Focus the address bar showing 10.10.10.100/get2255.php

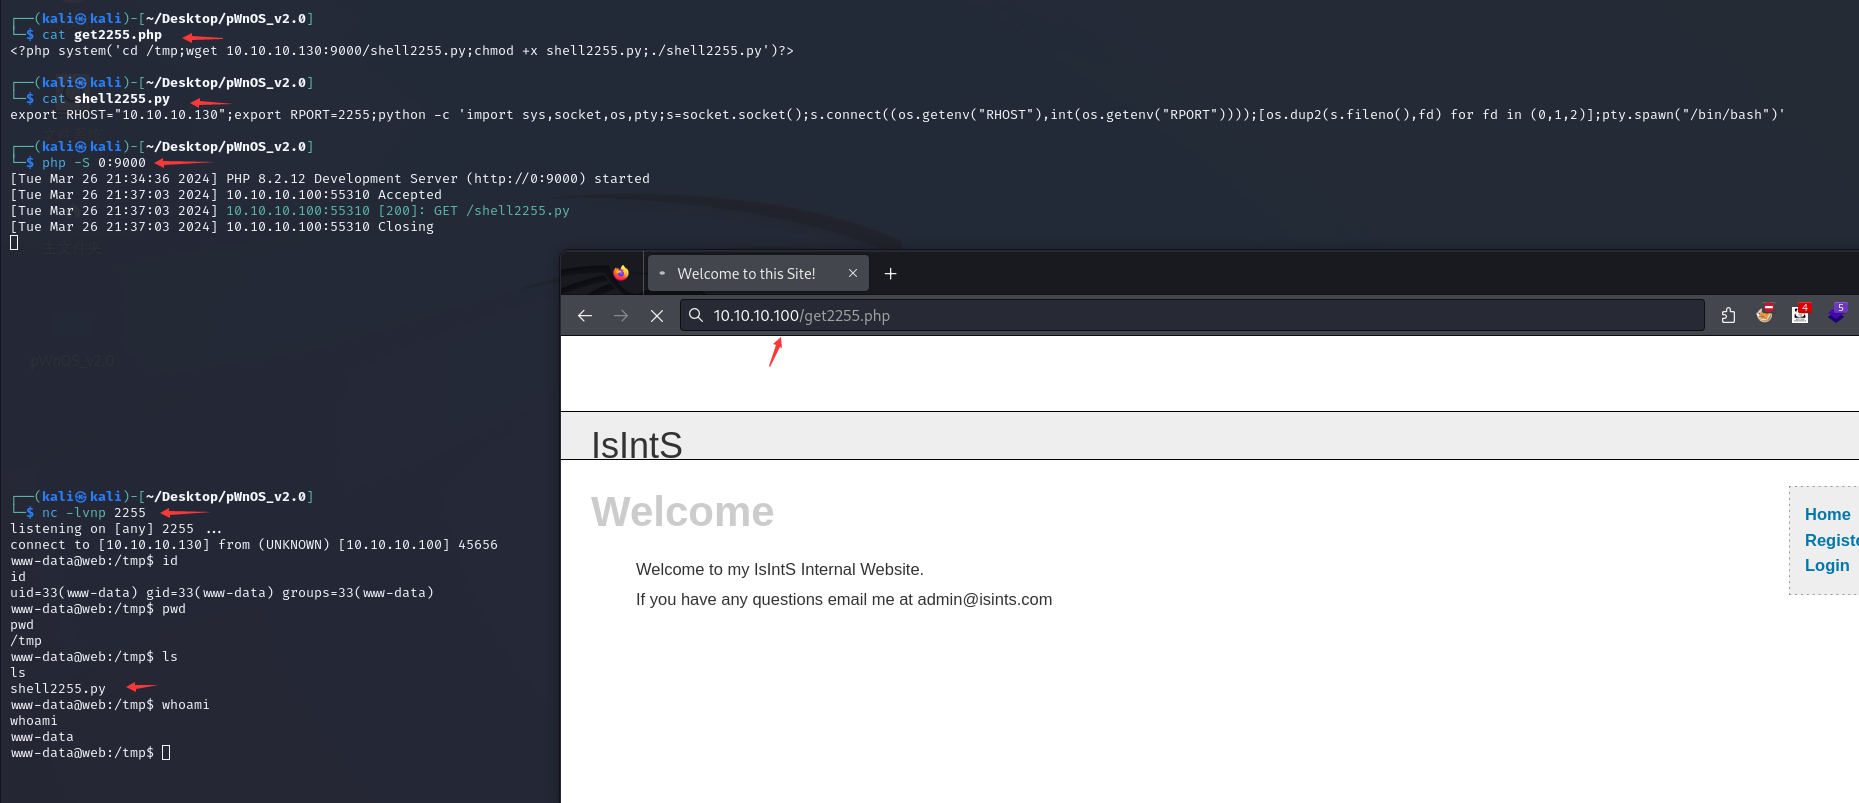[x=1192, y=315]
